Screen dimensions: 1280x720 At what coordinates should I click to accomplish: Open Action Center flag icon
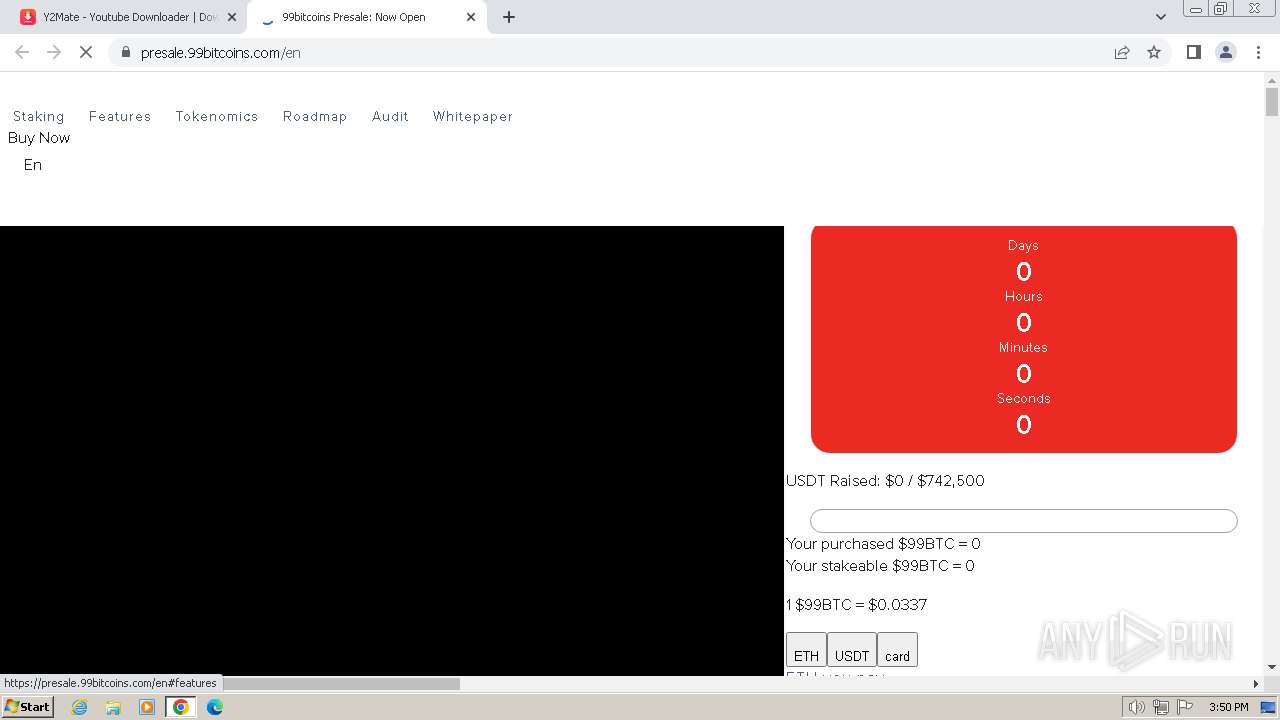click(1185, 707)
